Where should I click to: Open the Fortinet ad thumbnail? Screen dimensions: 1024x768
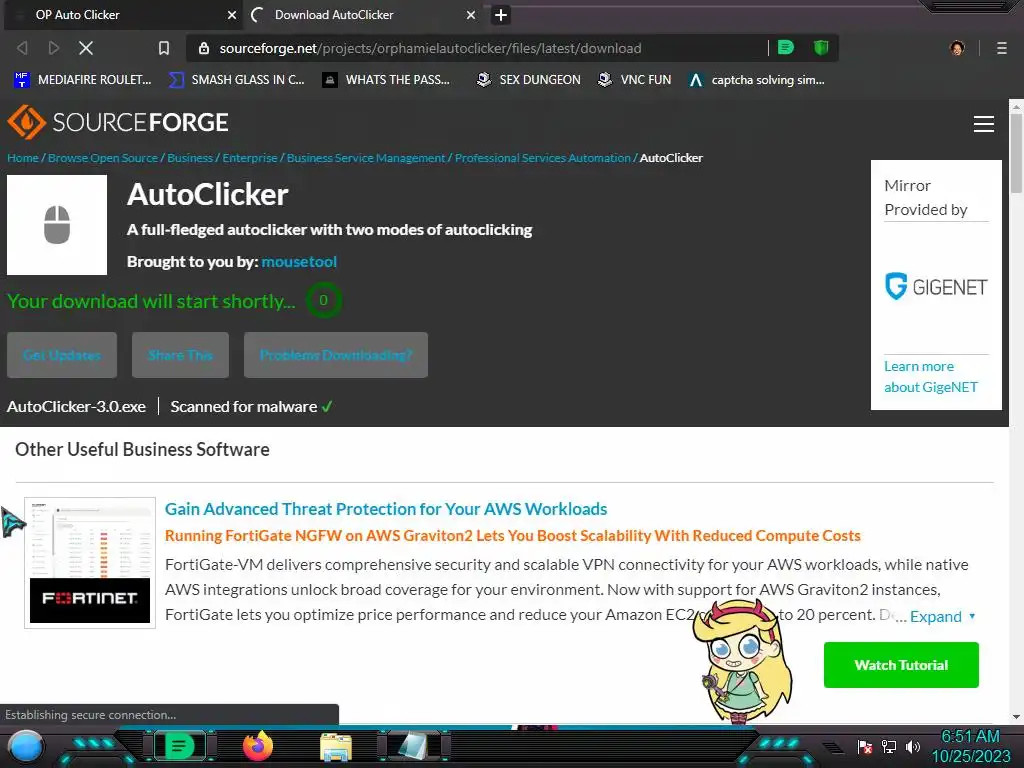90,562
